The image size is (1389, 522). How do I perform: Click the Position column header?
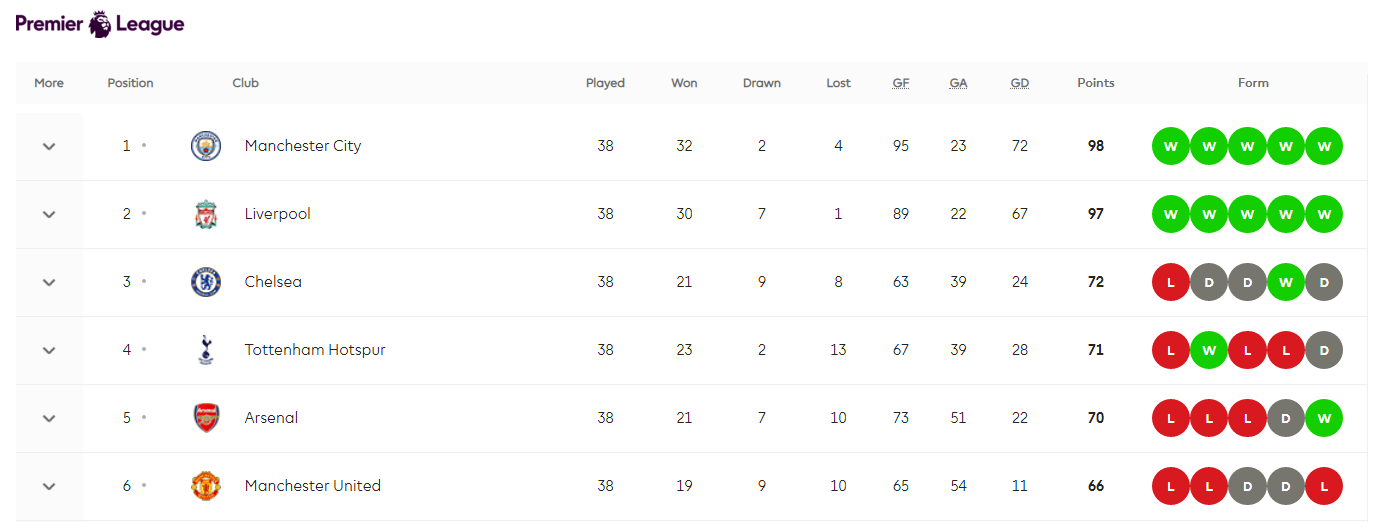130,83
